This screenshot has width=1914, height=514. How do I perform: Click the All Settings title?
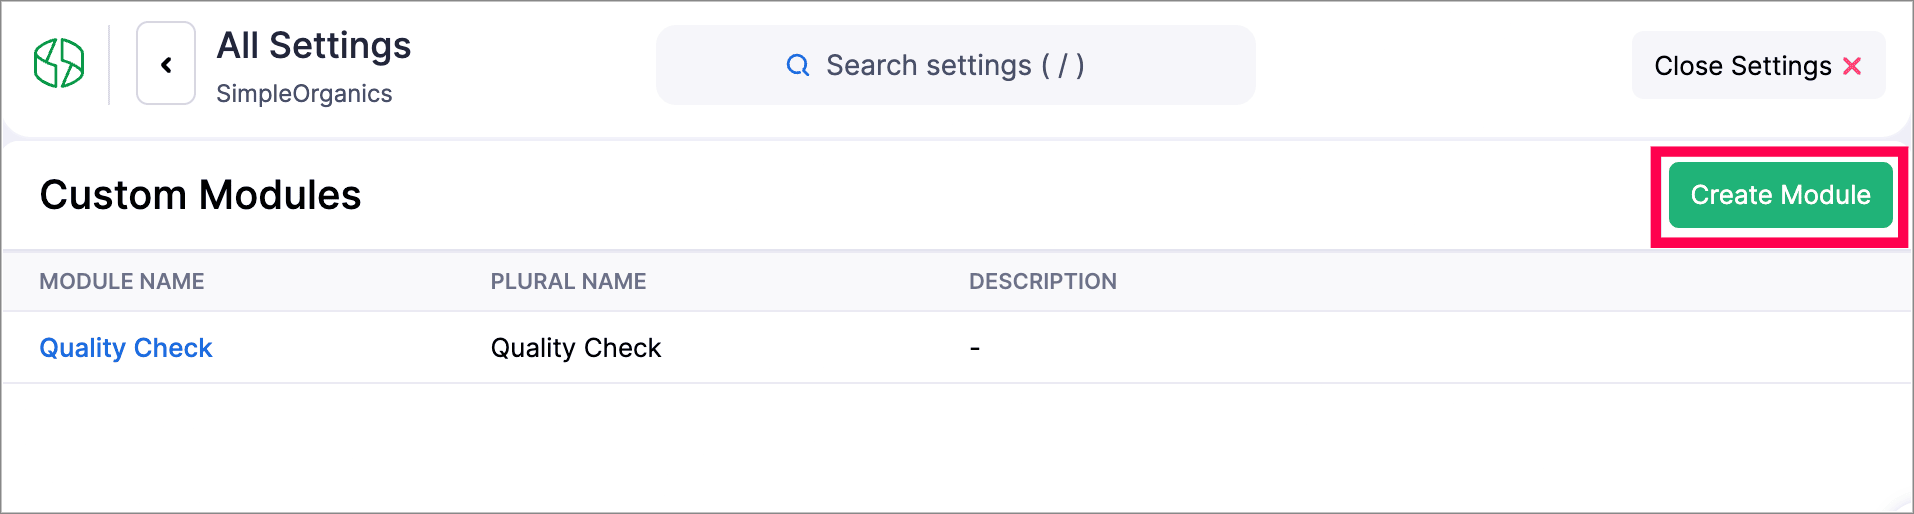click(x=314, y=46)
